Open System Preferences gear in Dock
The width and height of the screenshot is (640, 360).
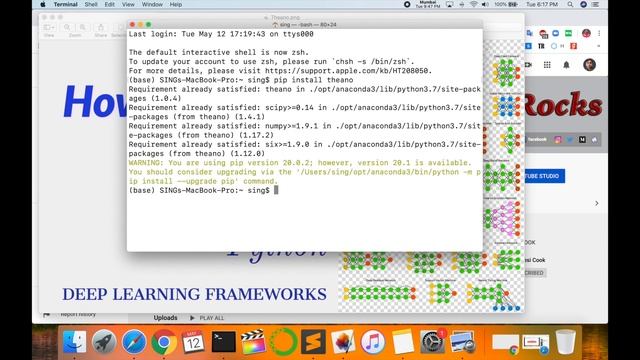pyautogui.click(x=433, y=341)
